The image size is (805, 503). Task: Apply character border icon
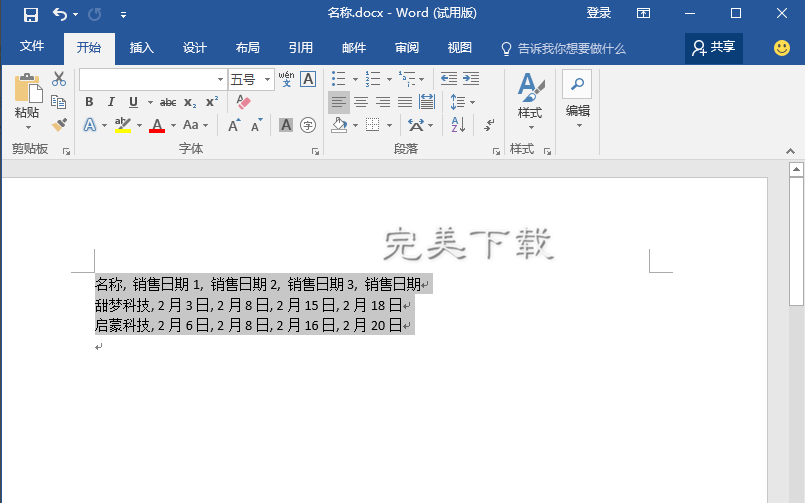tap(308, 79)
